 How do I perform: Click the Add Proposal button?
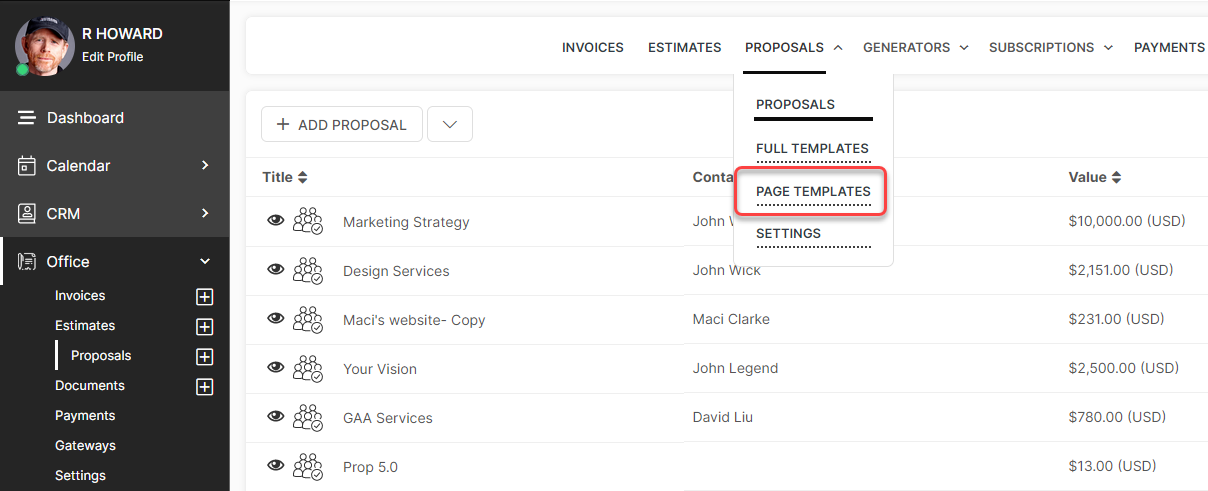pos(342,125)
